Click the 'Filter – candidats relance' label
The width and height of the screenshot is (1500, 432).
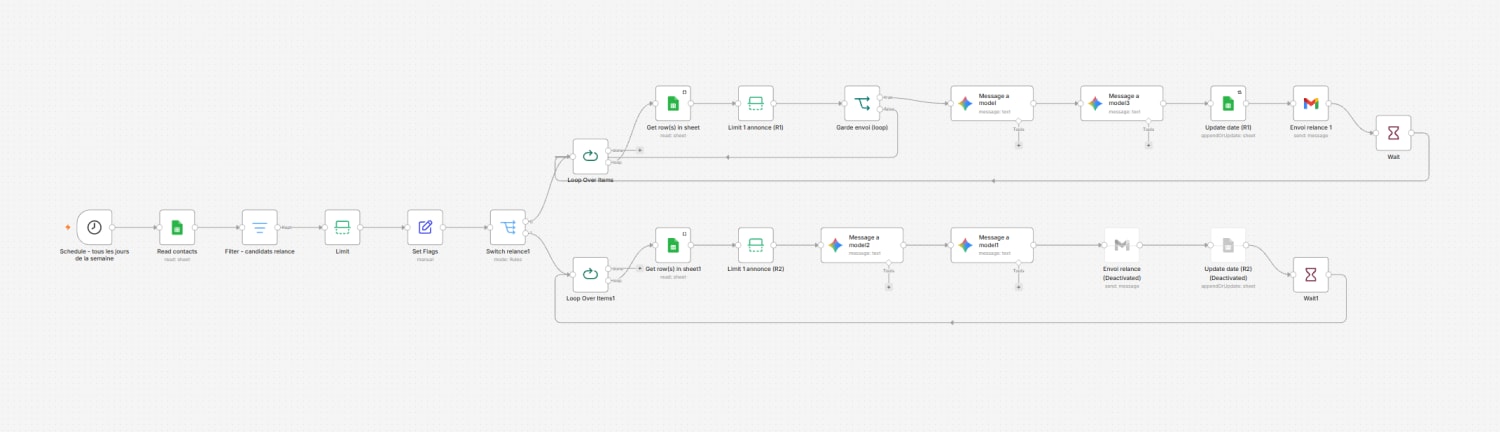pyautogui.click(x=260, y=251)
